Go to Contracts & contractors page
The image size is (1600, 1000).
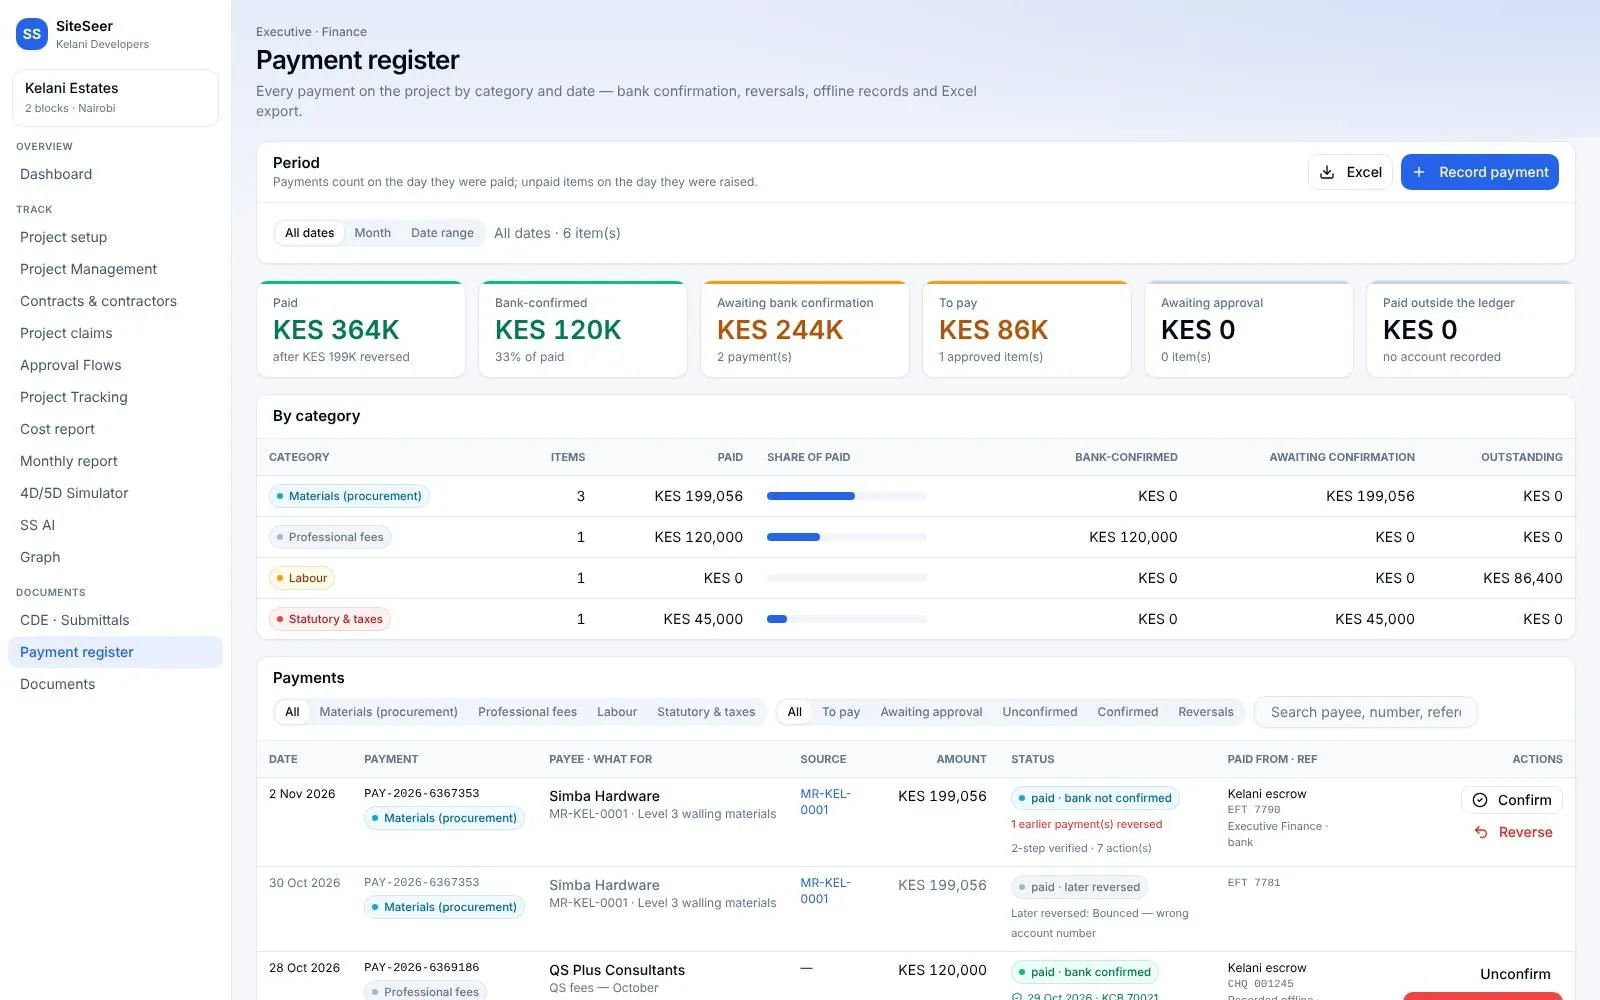tap(115, 301)
